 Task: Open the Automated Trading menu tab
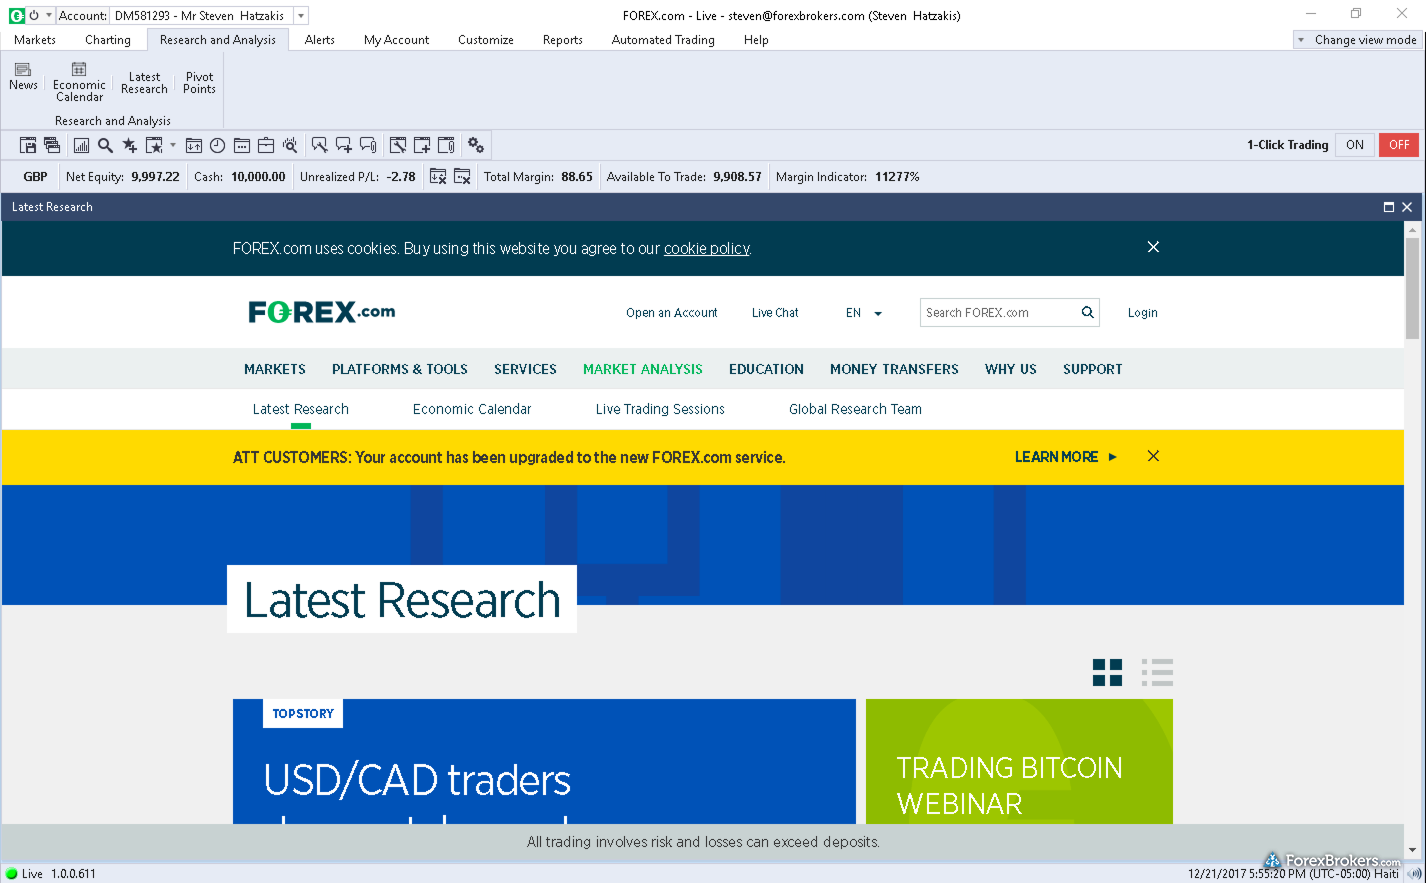click(x=663, y=40)
